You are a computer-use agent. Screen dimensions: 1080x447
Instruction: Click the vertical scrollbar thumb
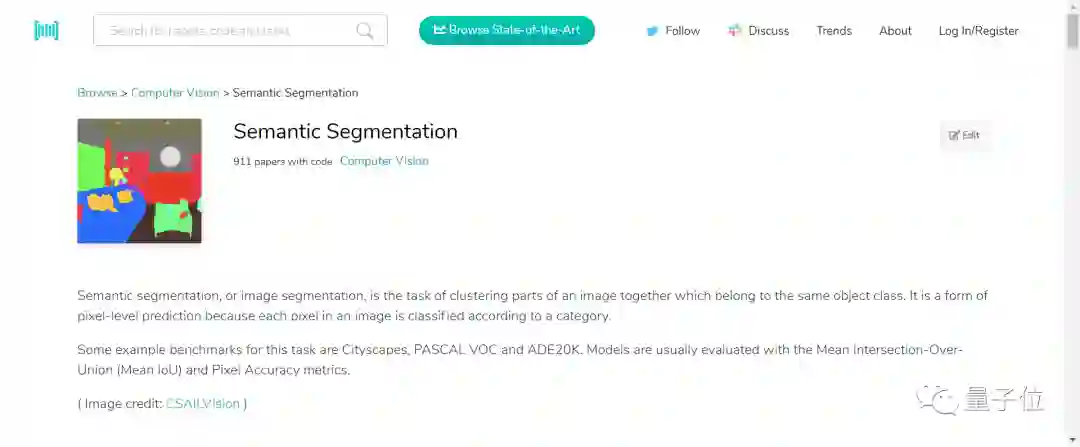click(x=1072, y=30)
